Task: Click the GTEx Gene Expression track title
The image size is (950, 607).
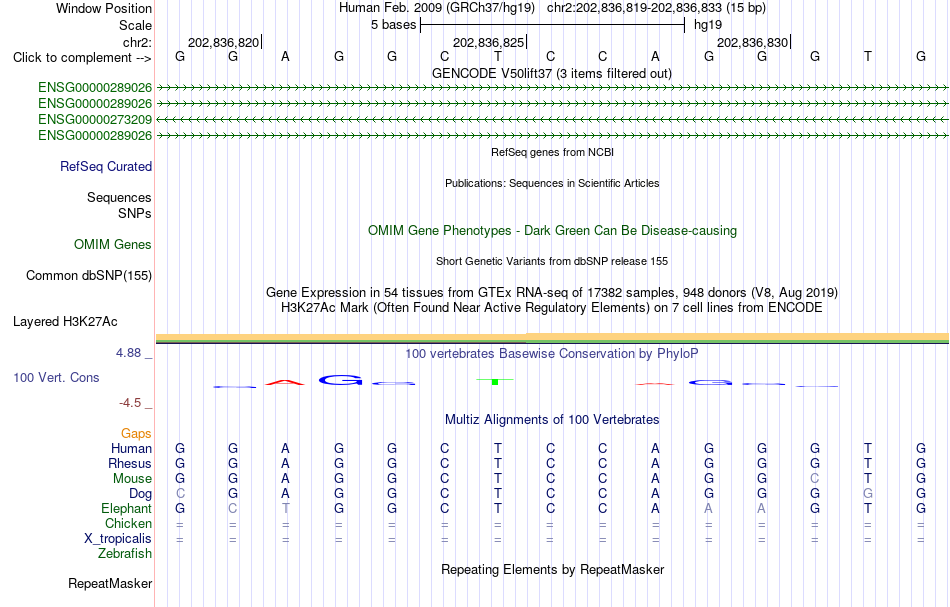Action: tap(552, 293)
